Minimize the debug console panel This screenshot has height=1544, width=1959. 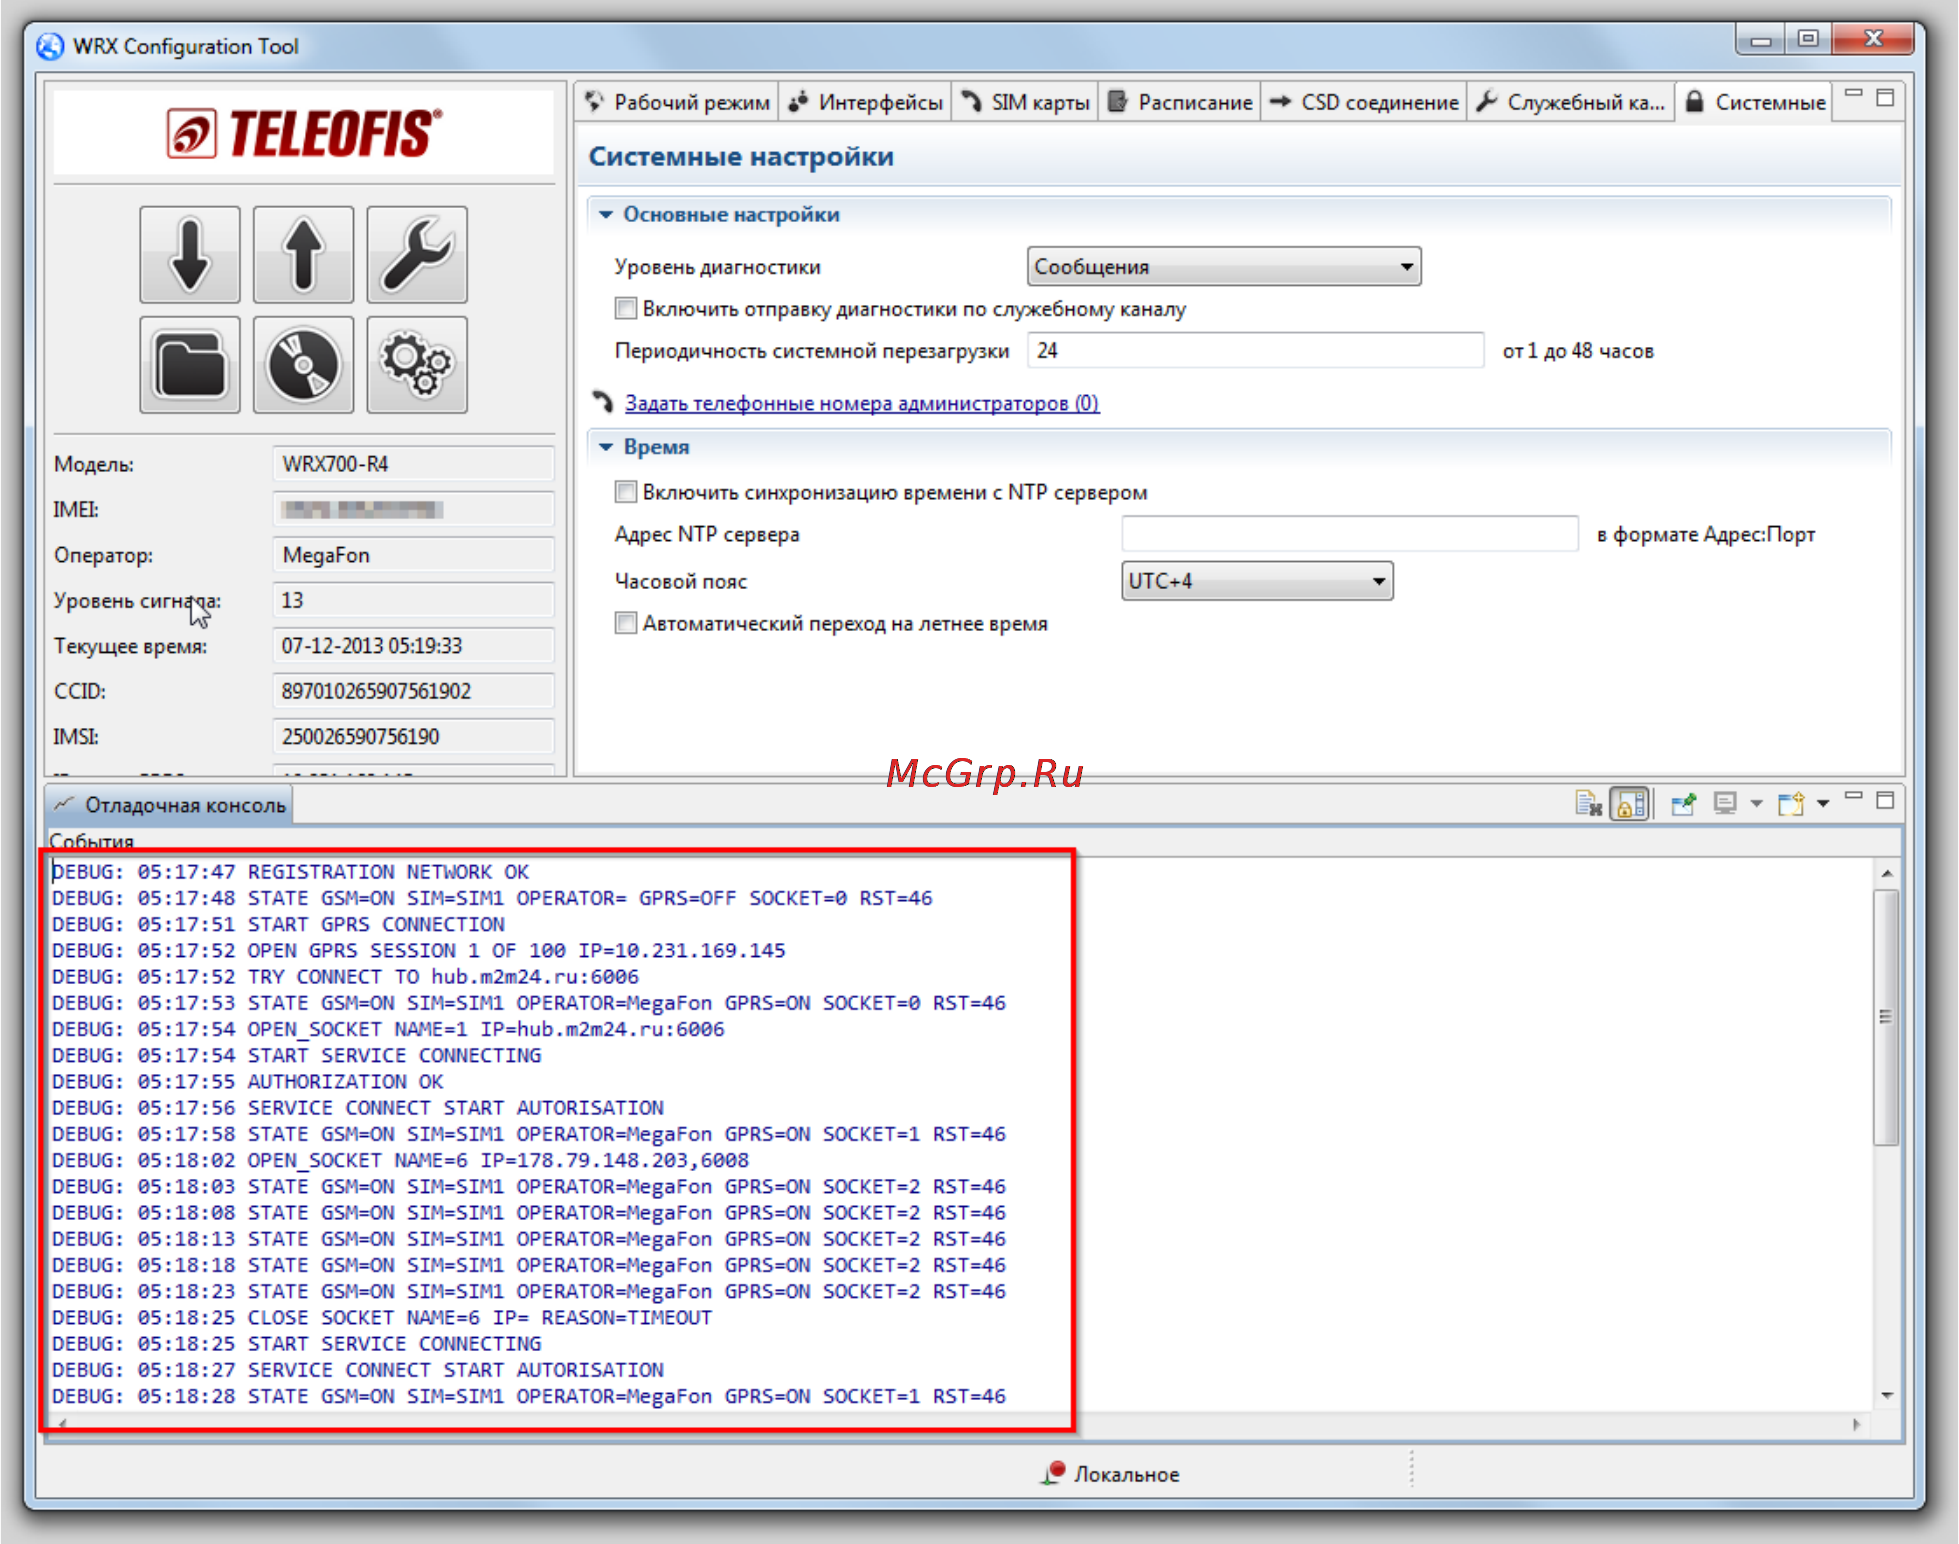coord(1854,797)
